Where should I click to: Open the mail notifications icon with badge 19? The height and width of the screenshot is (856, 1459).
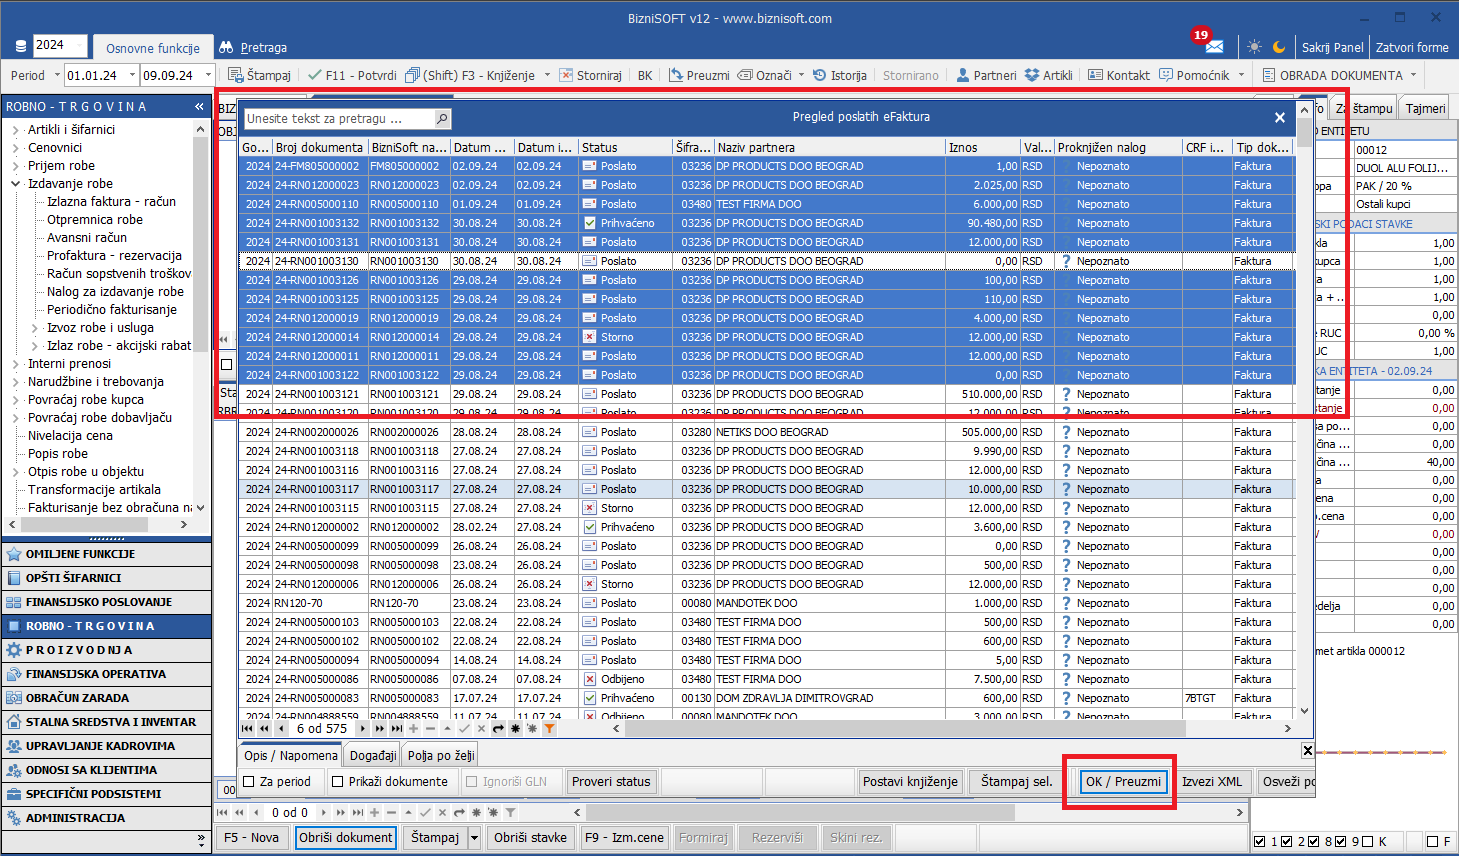click(x=1213, y=46)
